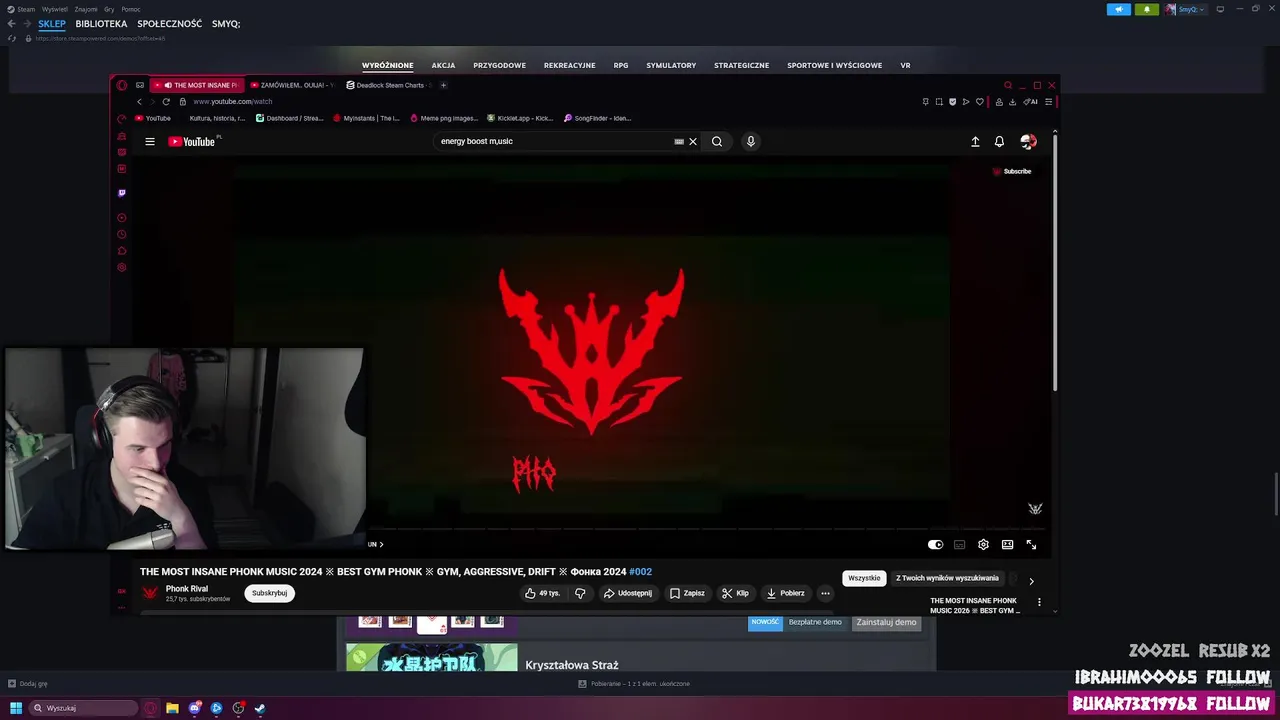Toggle autoplay switch in video player

(935, 545)
